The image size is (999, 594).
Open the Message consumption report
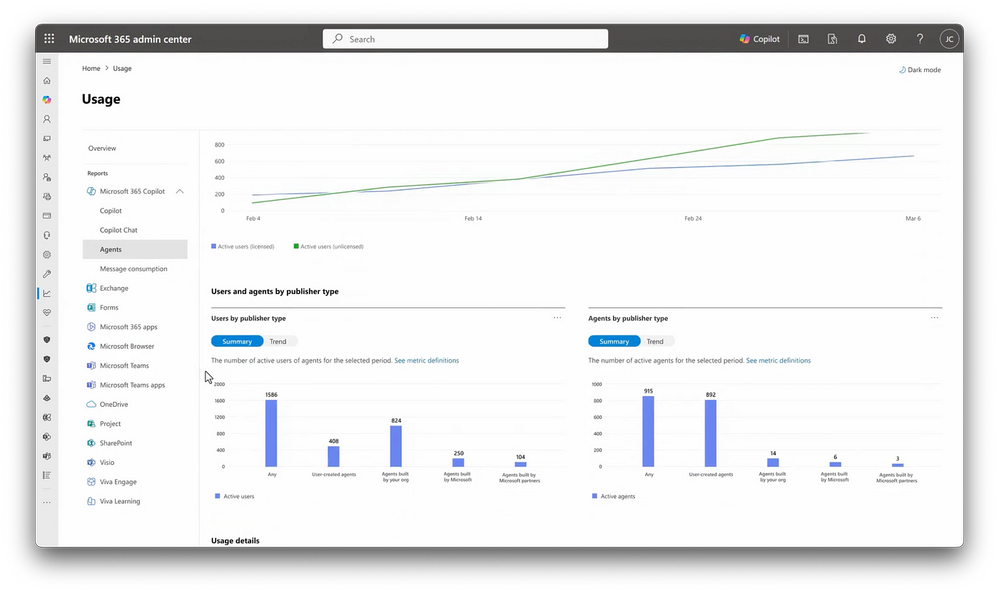tap(135, 269)
